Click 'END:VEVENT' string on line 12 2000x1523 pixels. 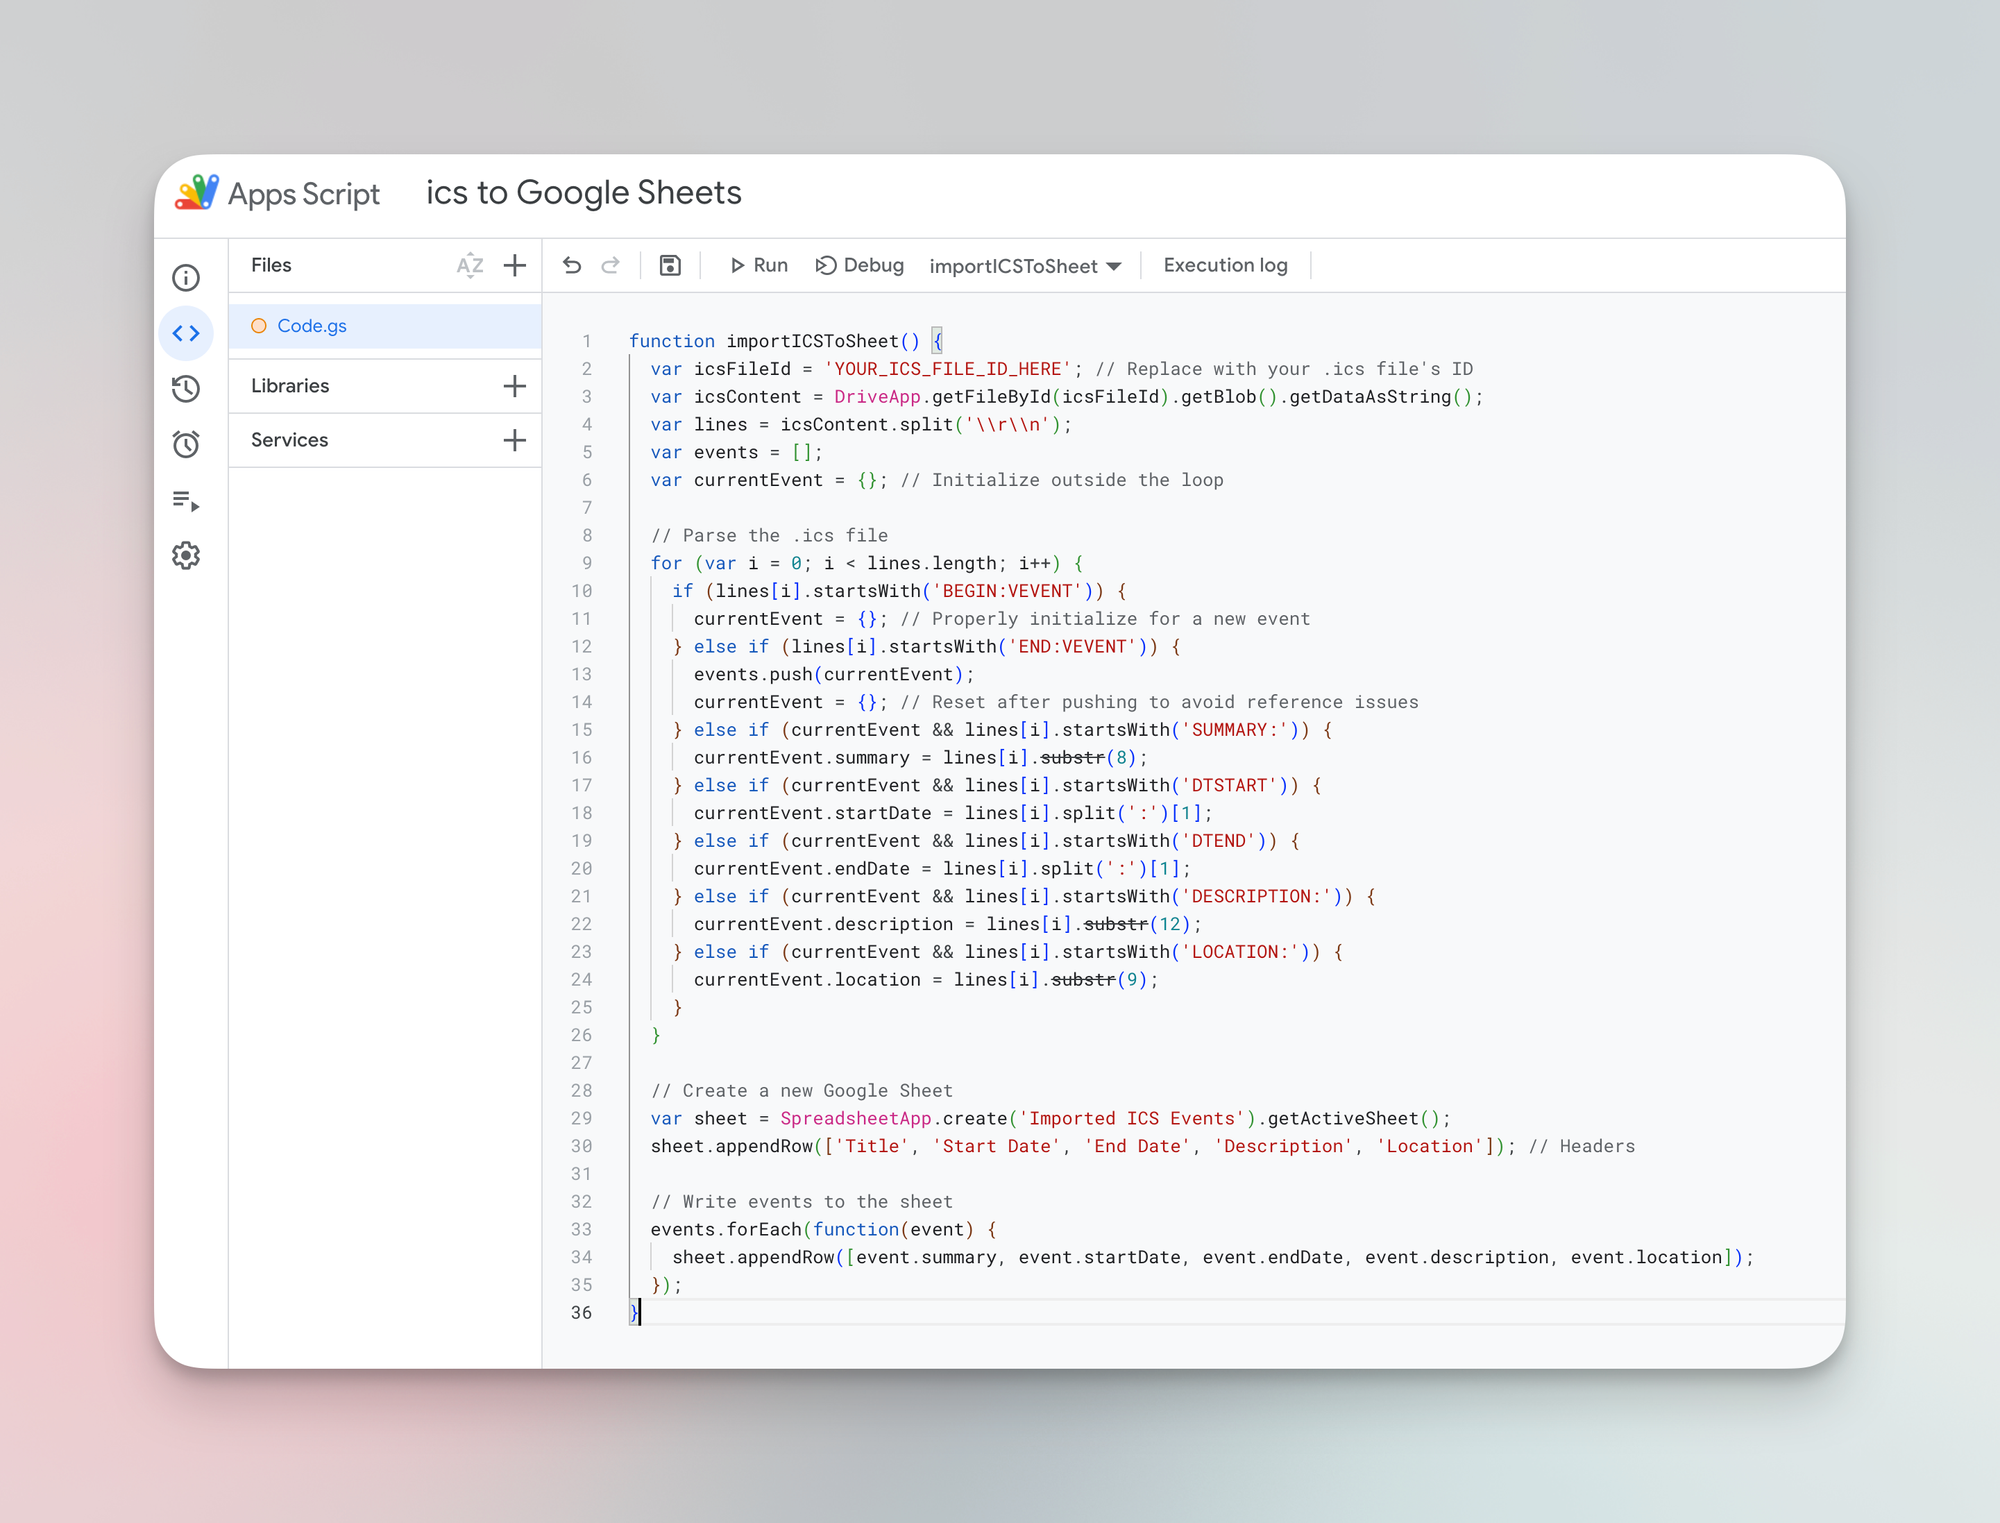click(x=1073, y=647)
